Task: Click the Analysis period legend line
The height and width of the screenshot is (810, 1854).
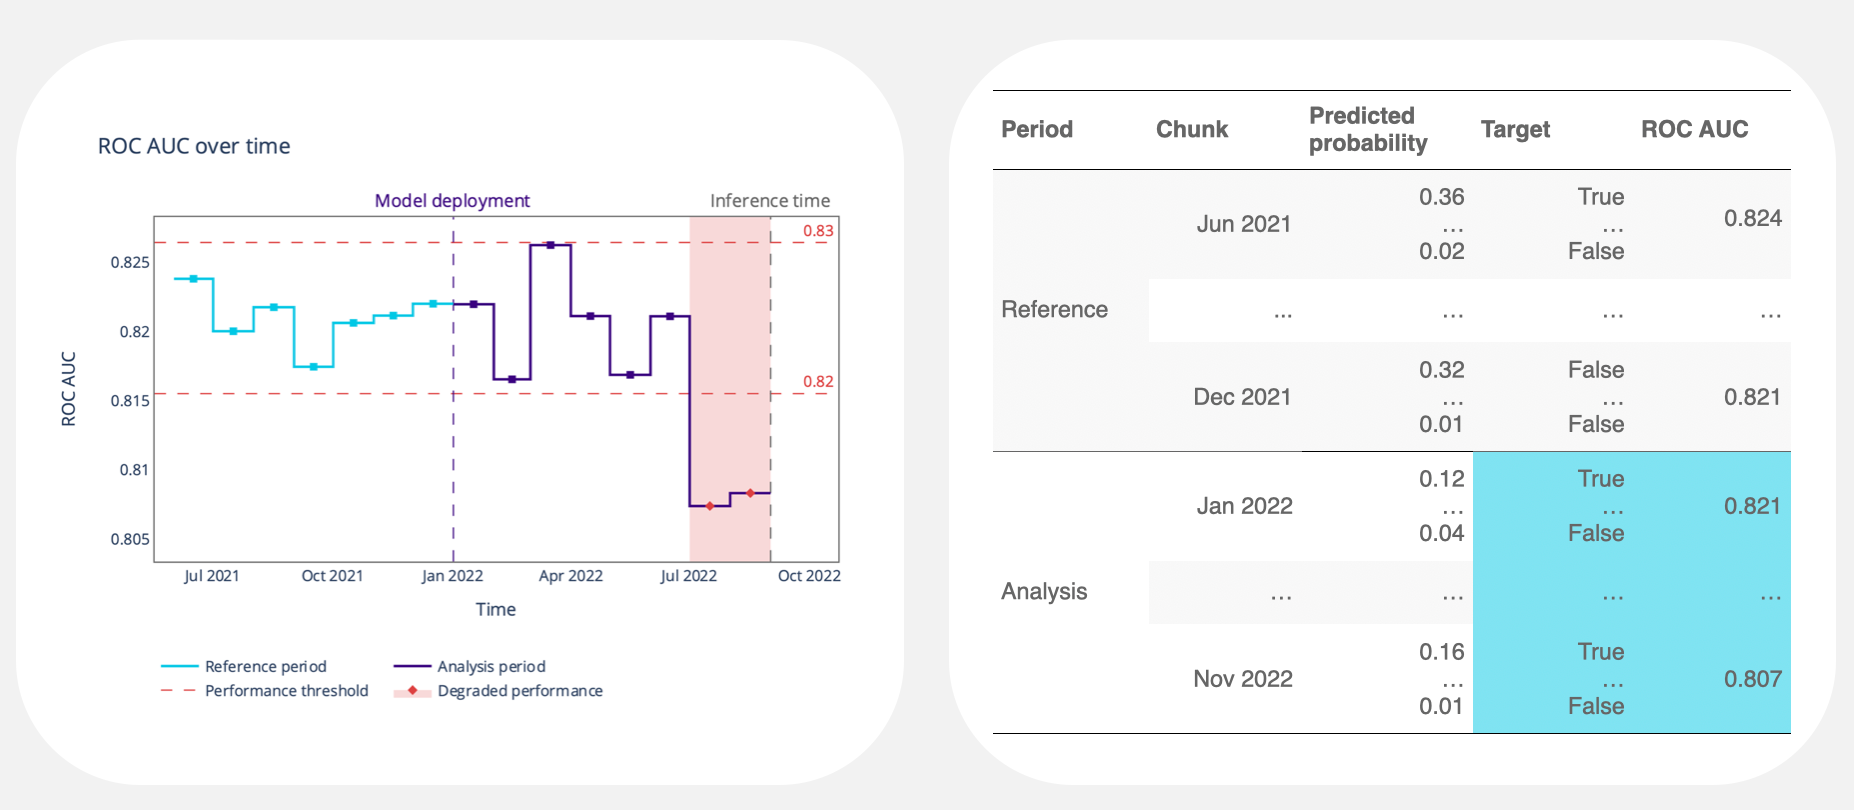Action: (x=412, y=666)
